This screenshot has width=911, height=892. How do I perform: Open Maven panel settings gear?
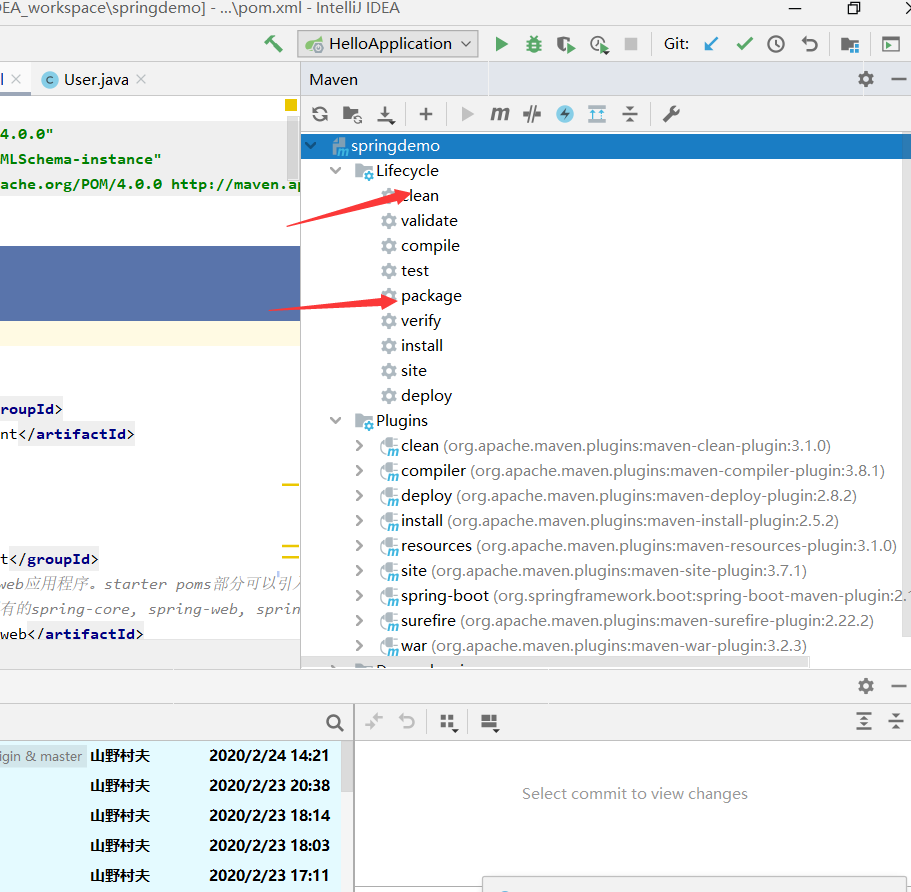(x=866, y=79)
